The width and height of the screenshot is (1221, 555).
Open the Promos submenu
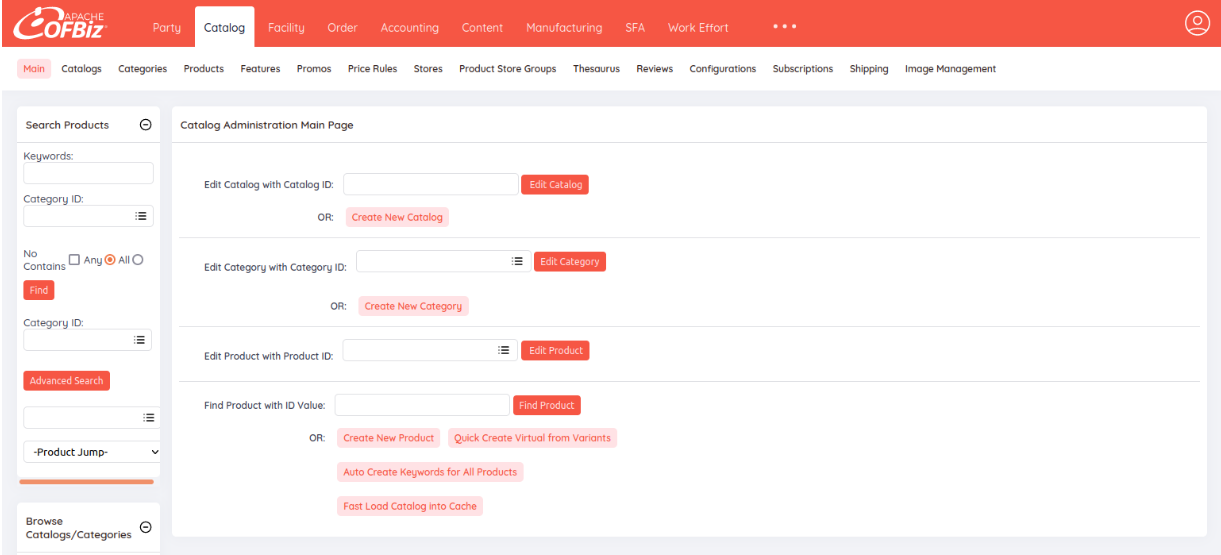(x=314, y=69)
